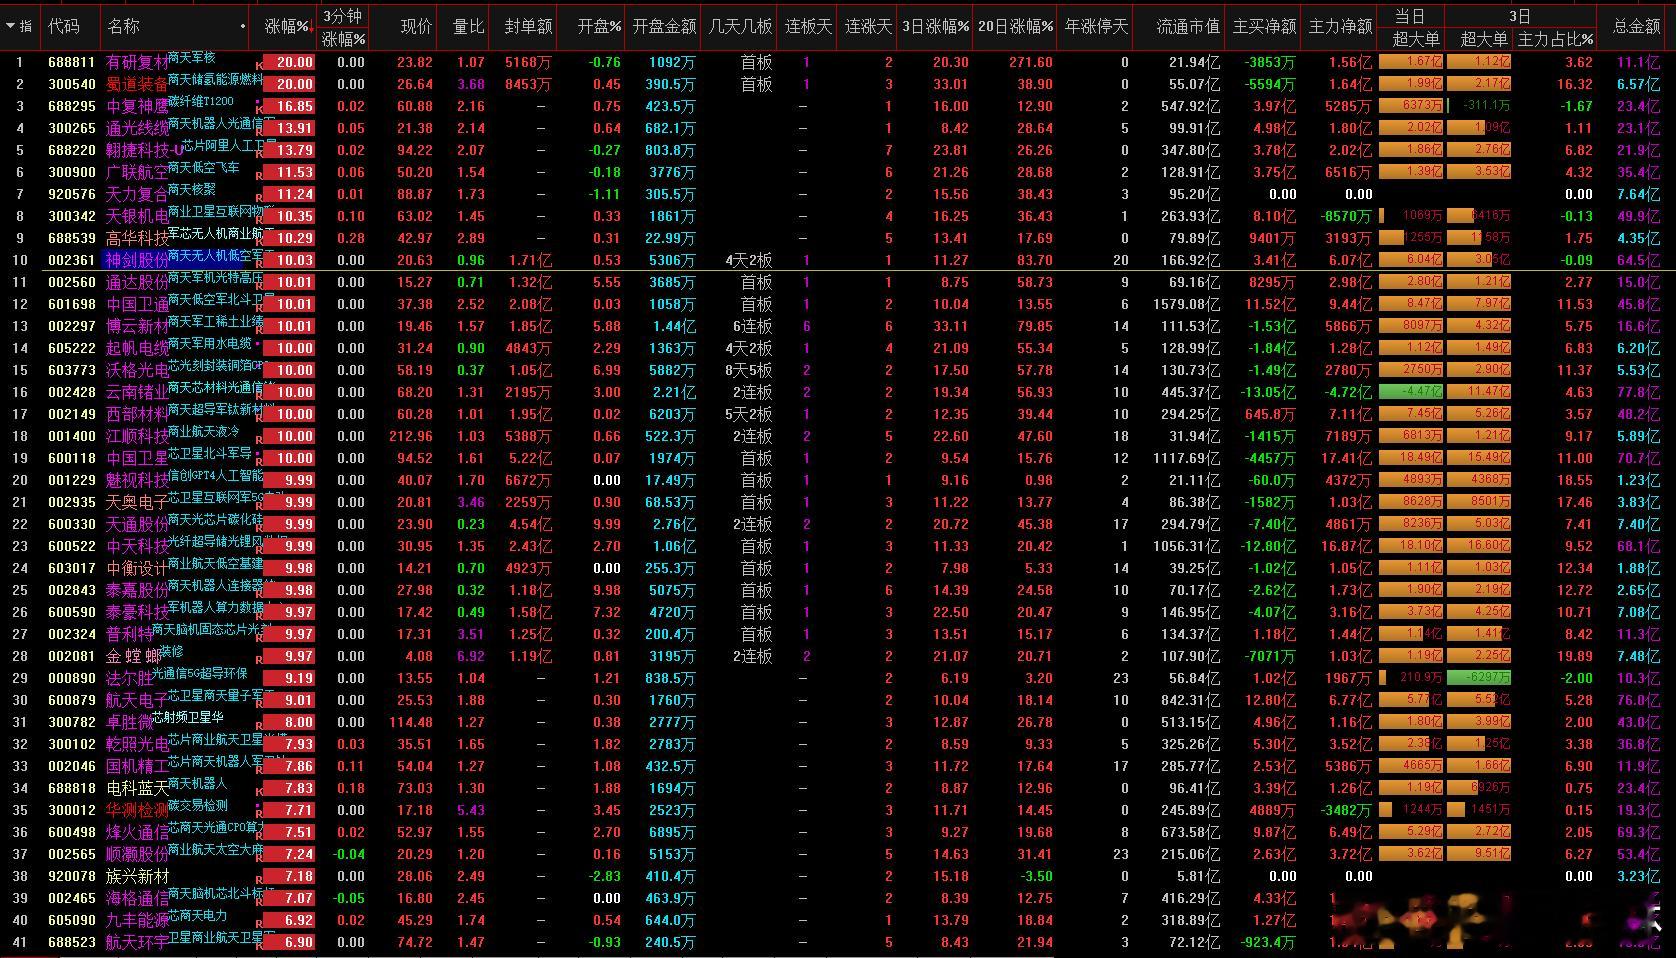The height and width of the screenshot is (958, 1676).
Task: Sort by the 年涨停天 column header
Action: [1097, 27]
